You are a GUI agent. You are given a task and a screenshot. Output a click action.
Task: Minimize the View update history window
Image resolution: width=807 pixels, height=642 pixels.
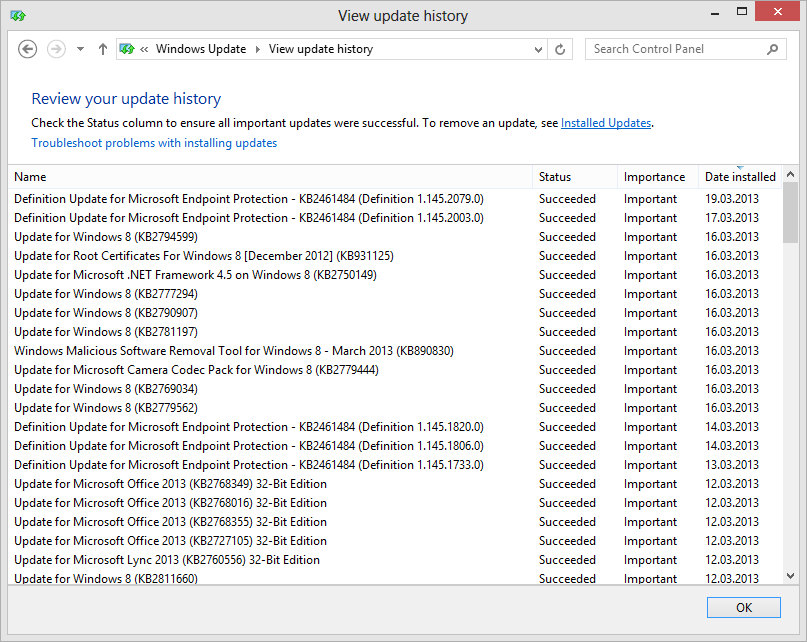715,12
